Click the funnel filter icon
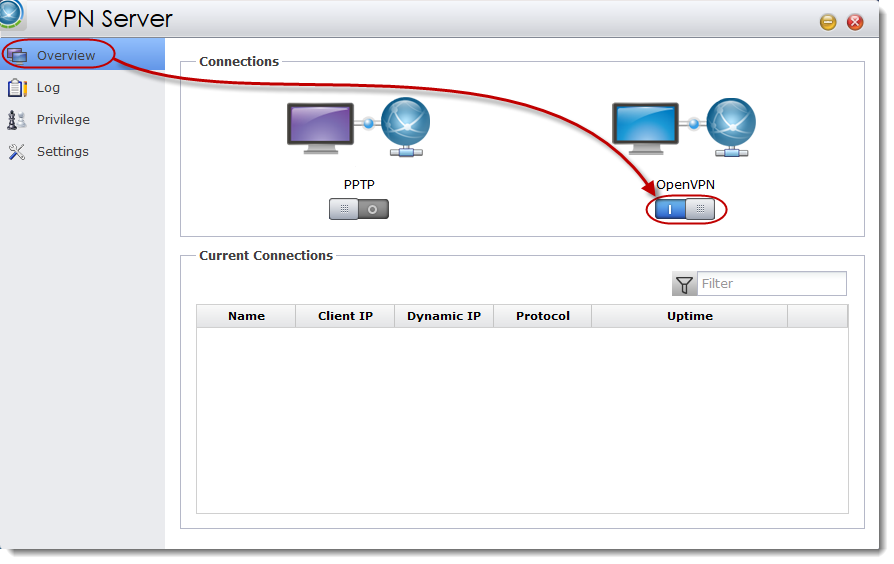 684,284
